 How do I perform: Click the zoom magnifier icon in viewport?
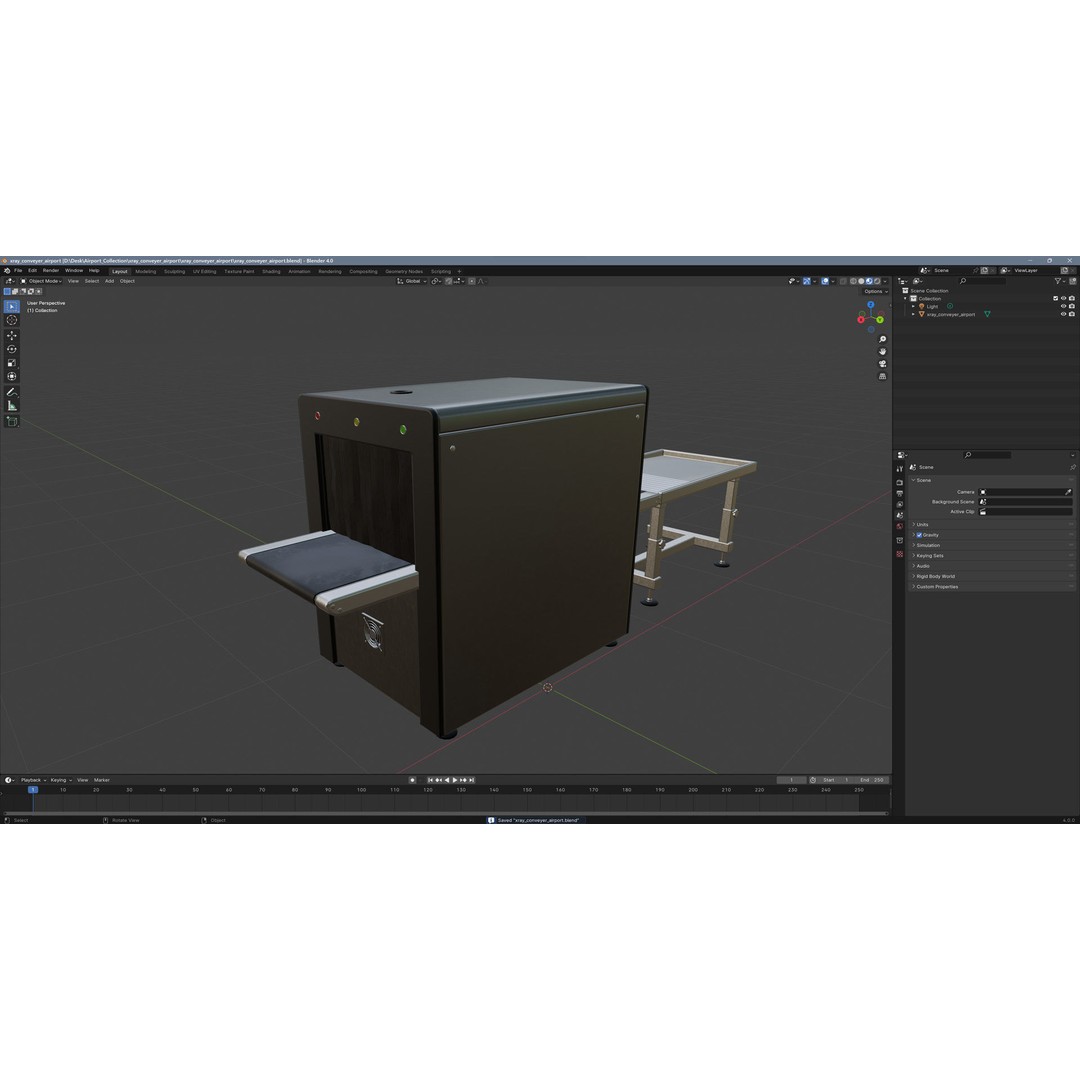pyautogui.click(x=882, y=340)
